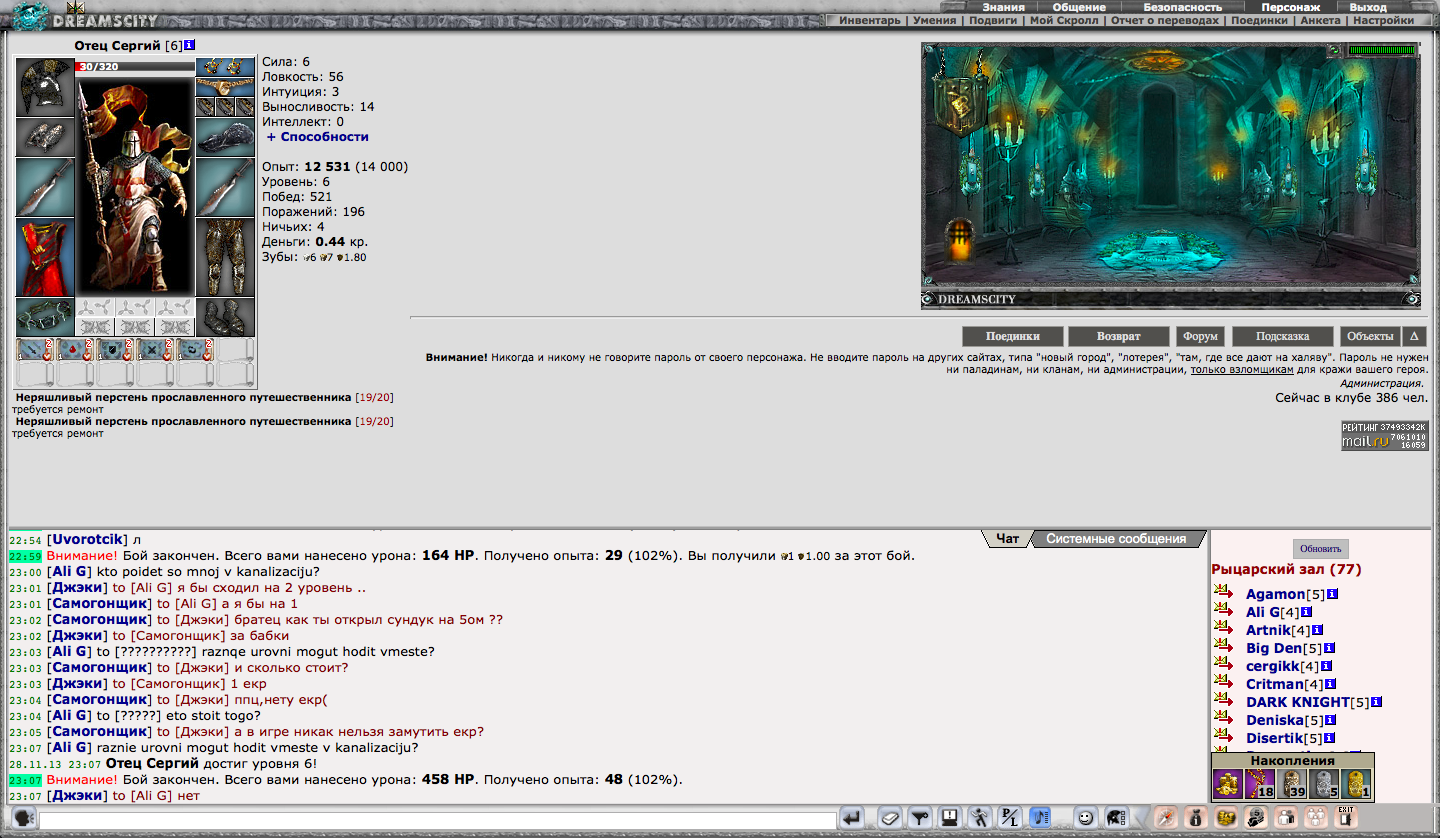Send chat message with arrow button
Screen dimensions: 1440x838
851,818
